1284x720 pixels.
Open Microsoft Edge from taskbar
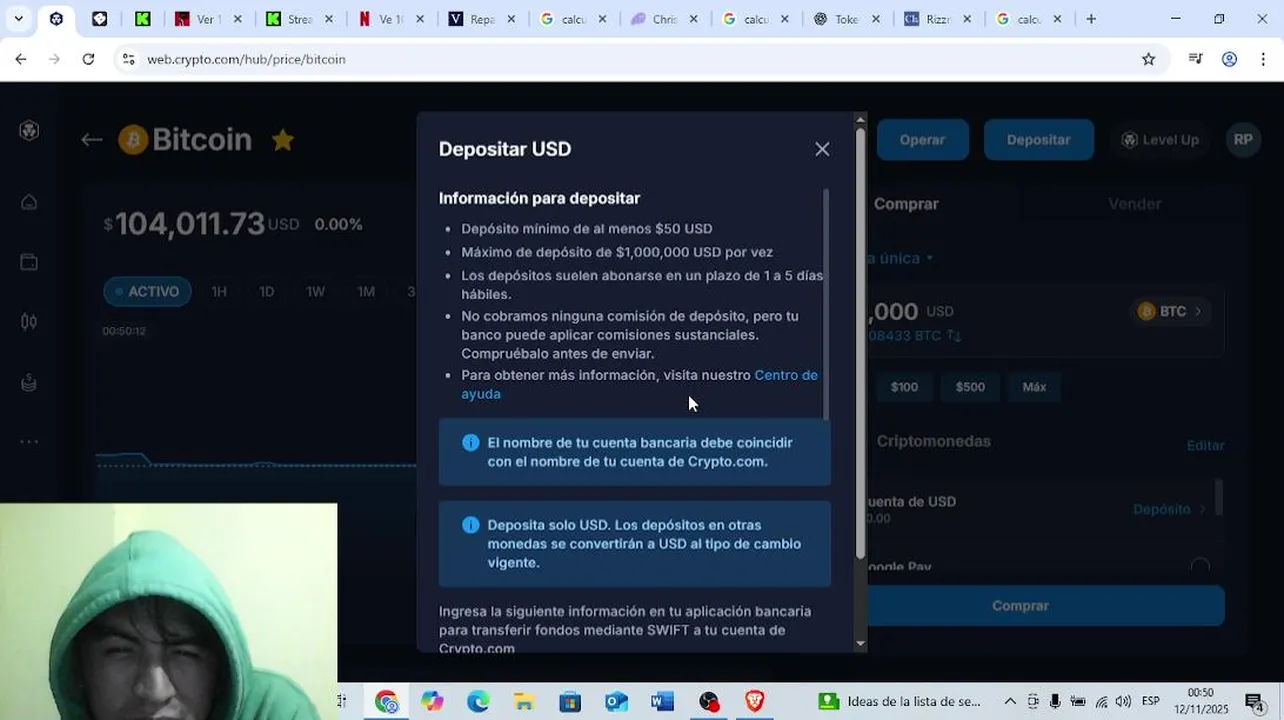coord(478,702)
